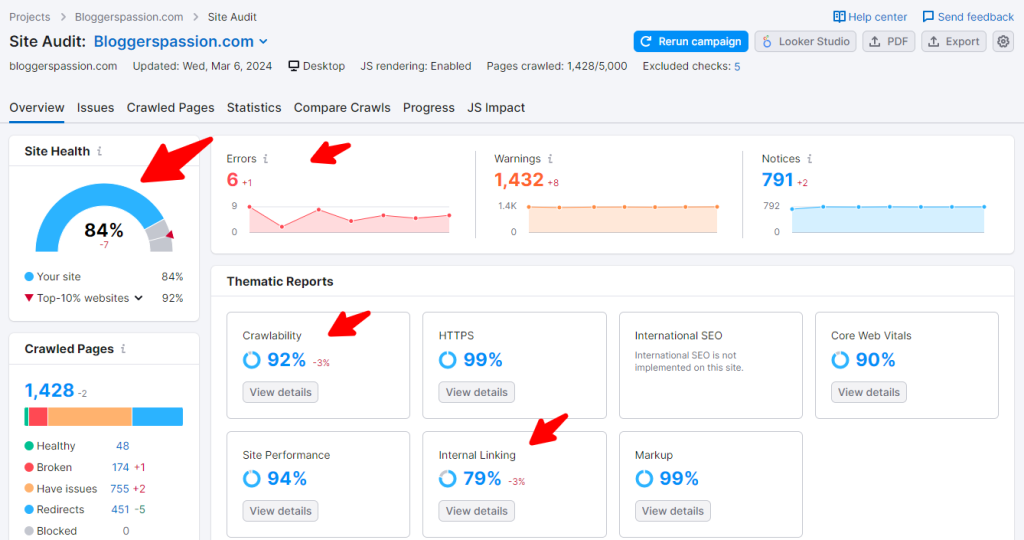Open the Issues tab
This screenshot has height=540, width=1024.
tap(95, 108)
